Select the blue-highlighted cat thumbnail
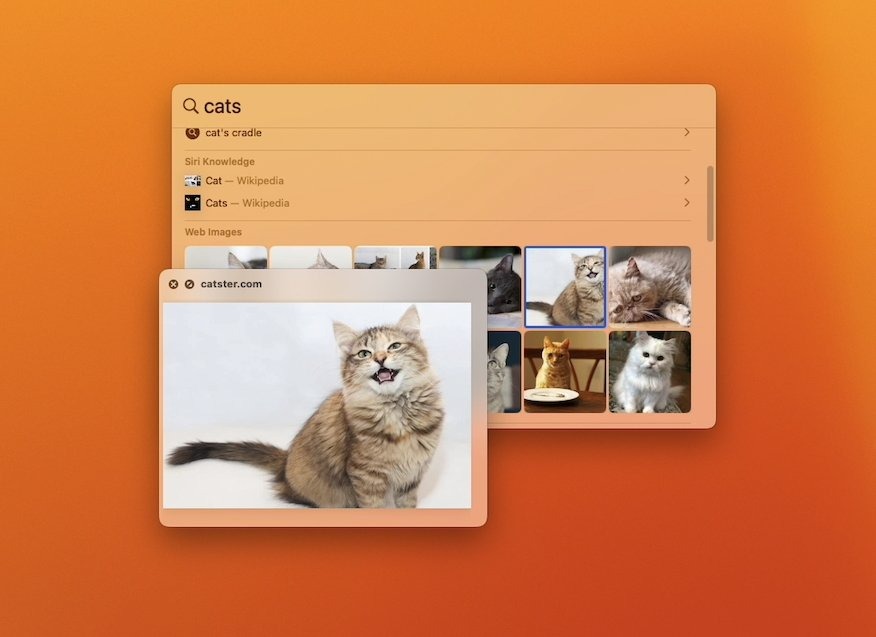The width and height of the screenshot is (876, 637). 566,286
